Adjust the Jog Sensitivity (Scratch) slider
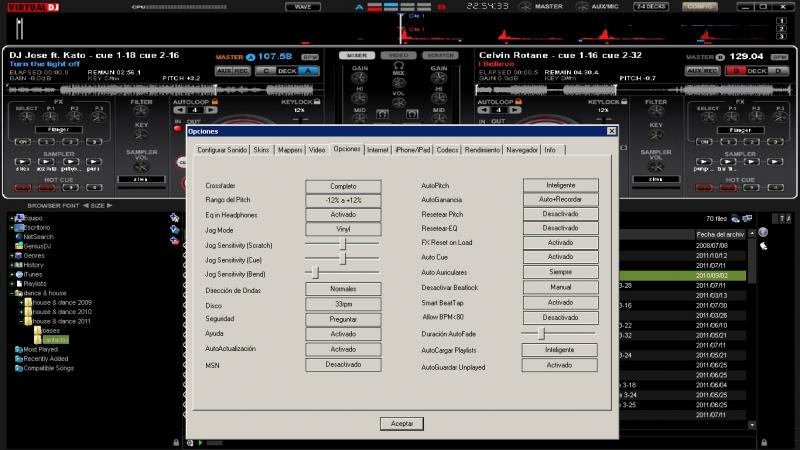Screen dimensions: 800x450 click(x=343, y=244)
